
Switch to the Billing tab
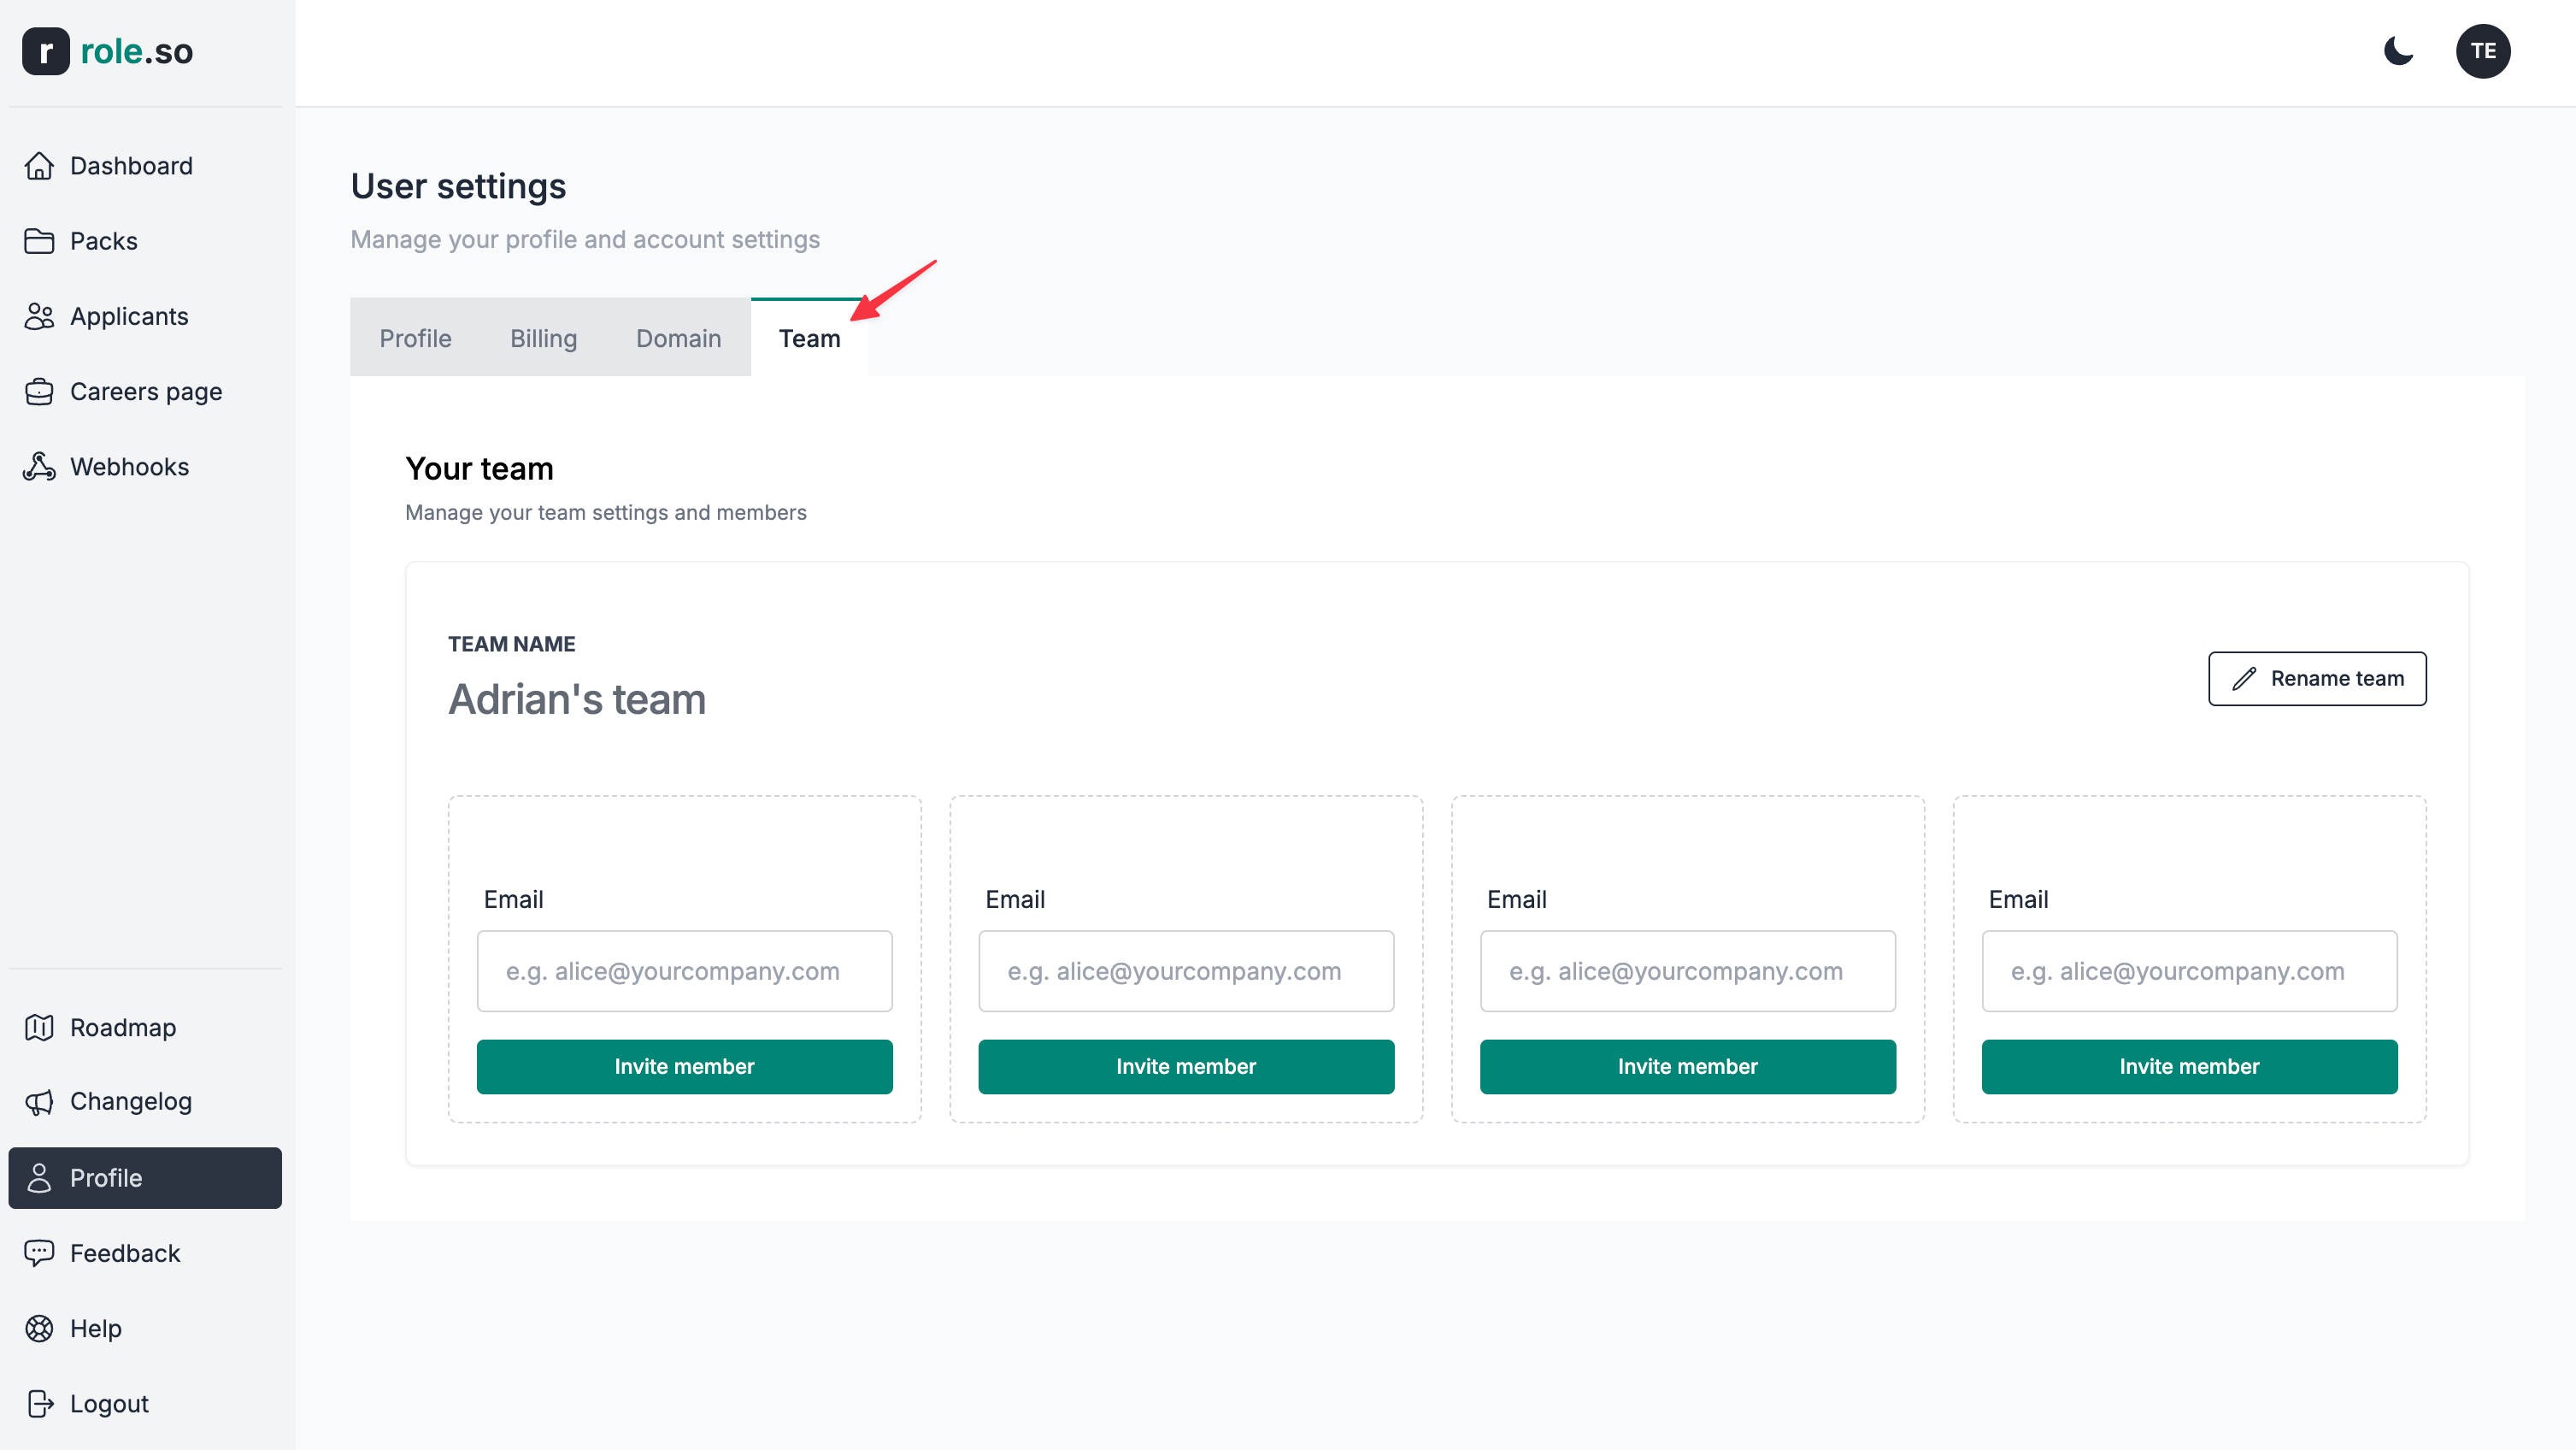(543, 338)
